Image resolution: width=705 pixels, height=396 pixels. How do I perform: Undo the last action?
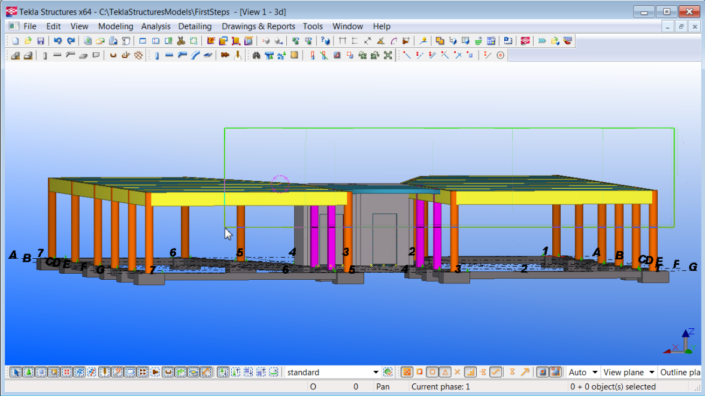[58, 41]
